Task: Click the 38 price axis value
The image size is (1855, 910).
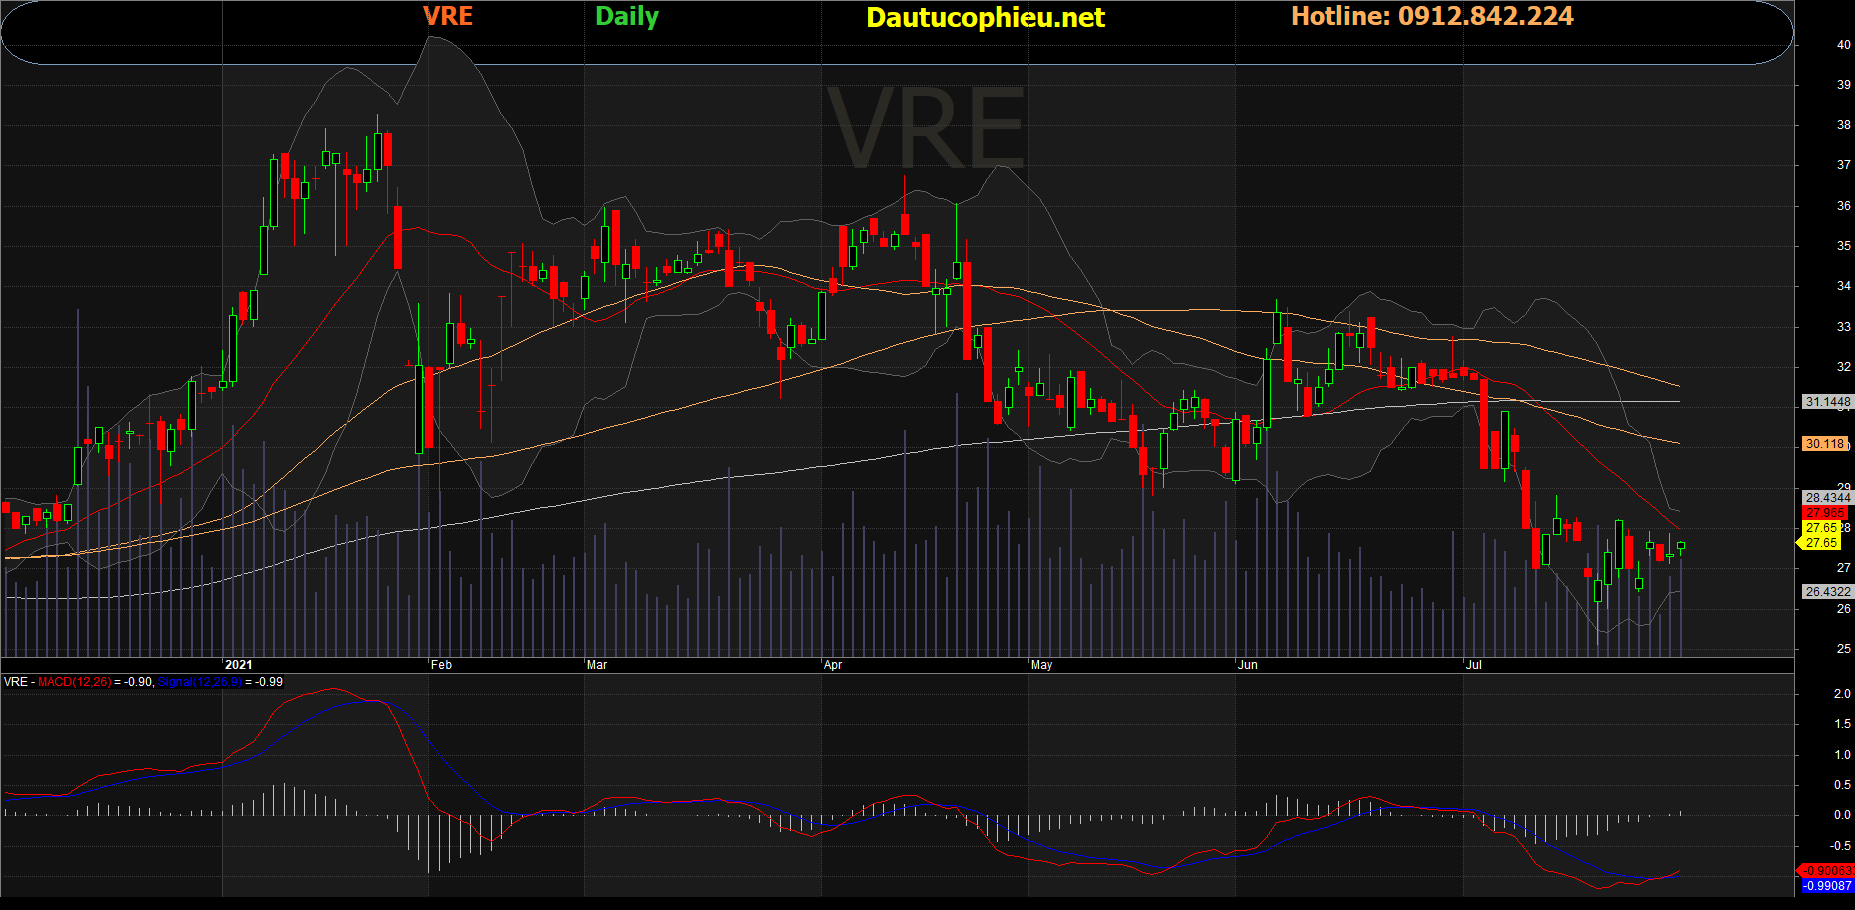Action: 1843,125
